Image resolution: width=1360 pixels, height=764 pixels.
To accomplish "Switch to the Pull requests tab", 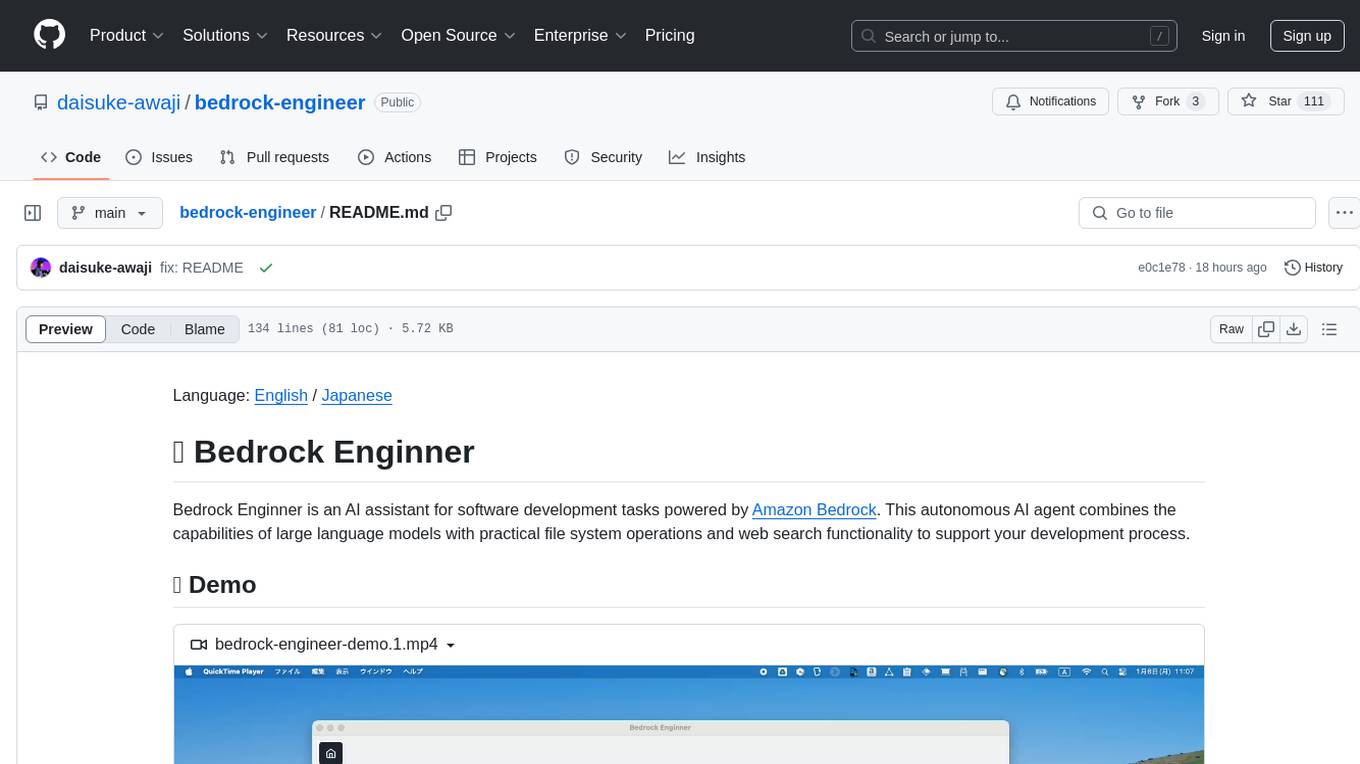I will (274, 157).
